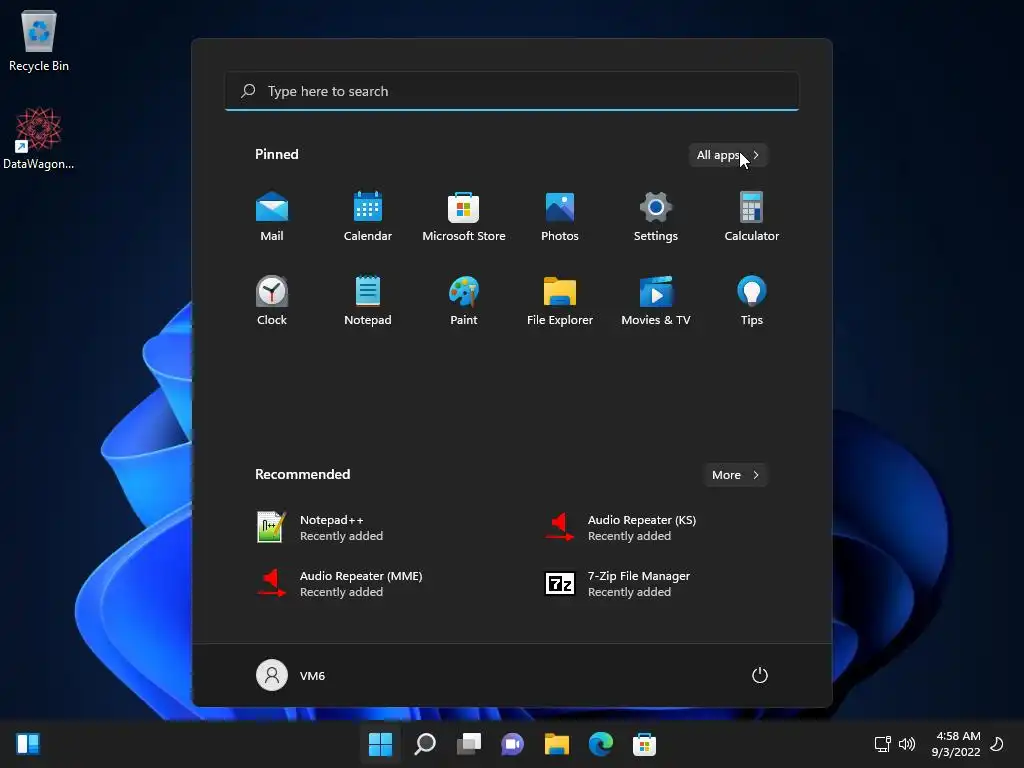Launch the Calculator app

(752, 217)
